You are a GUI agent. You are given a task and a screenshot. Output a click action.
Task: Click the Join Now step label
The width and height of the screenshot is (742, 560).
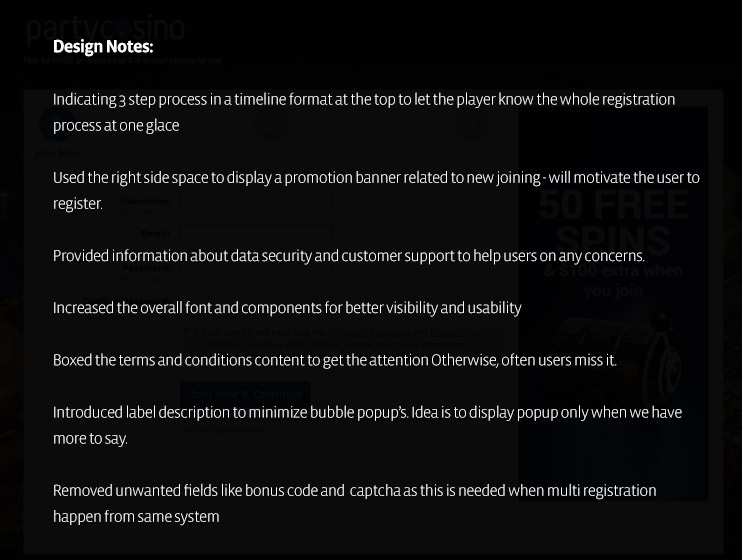click(57, 154)
